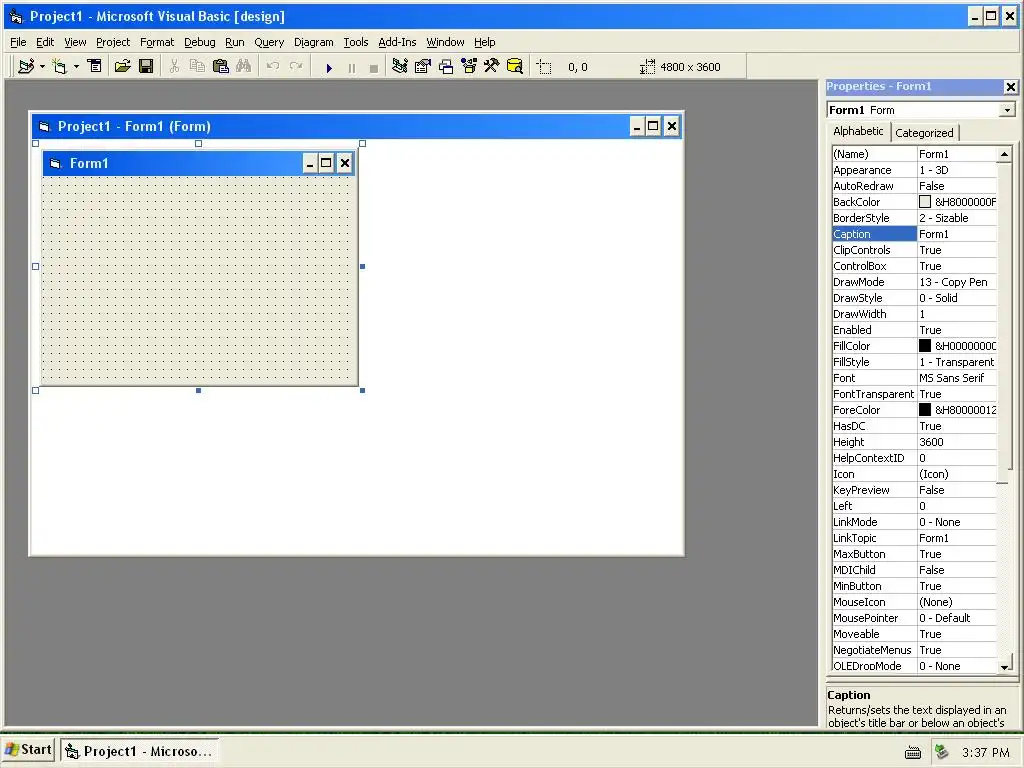Click the Add Standard EXE Project icon
Screen dimensions: 1024x768
[26, 66]
